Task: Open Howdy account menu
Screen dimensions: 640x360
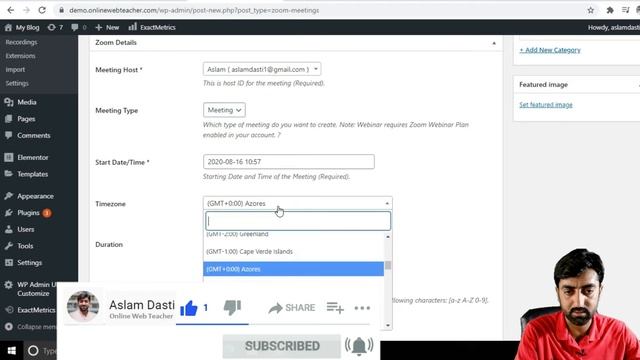Action: (x=613, y=27)
